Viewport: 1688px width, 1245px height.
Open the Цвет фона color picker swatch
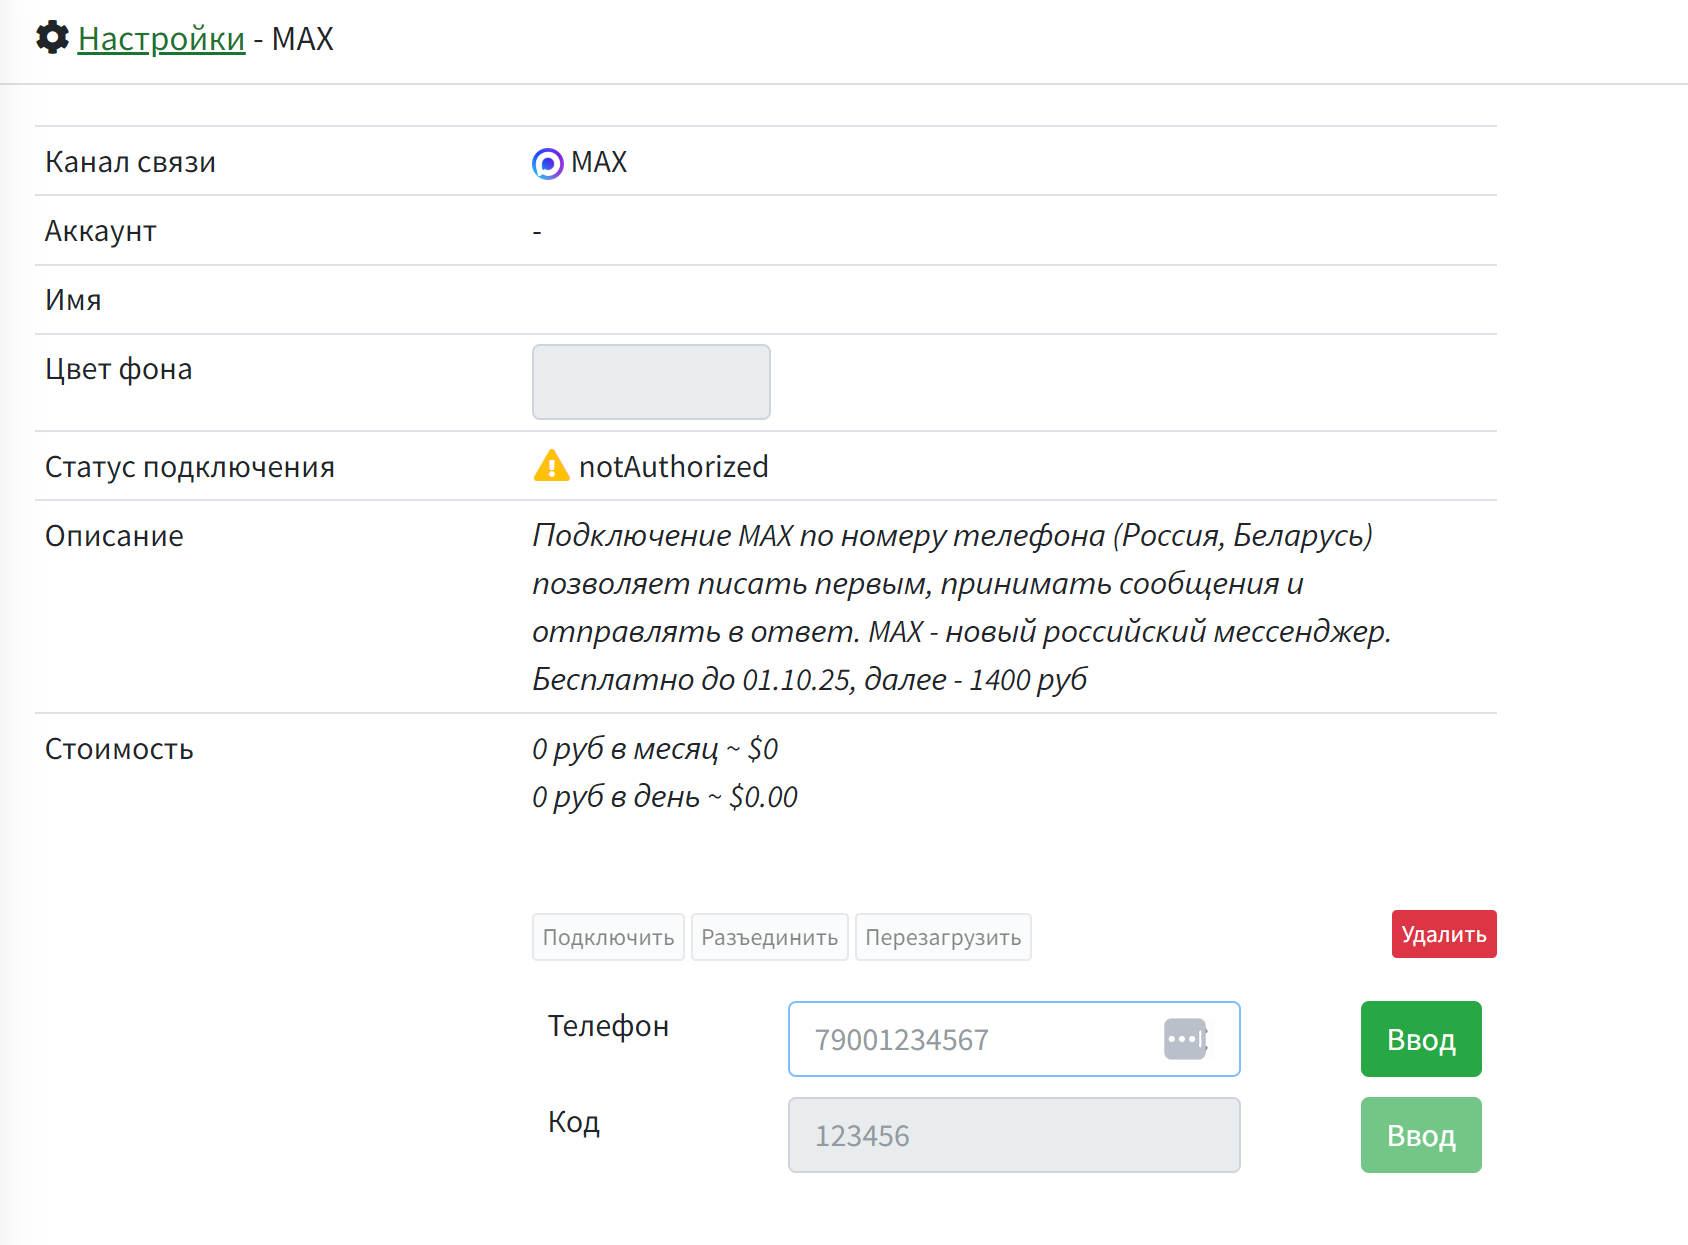point(651,382)
